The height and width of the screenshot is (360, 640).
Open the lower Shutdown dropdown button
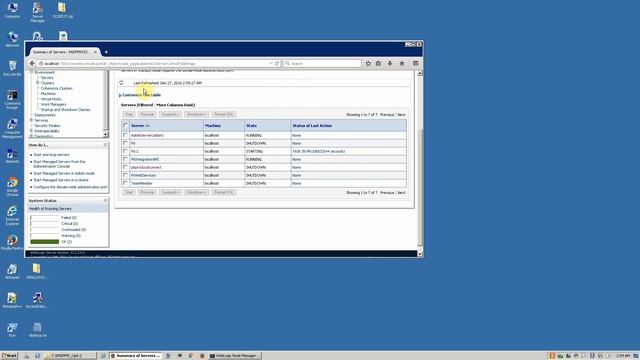point(196,192)
